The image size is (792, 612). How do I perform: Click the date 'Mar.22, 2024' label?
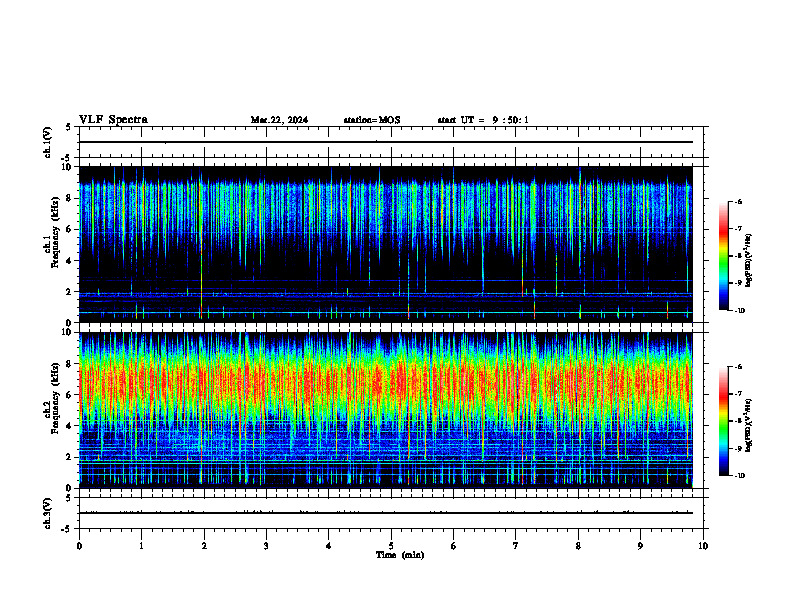coord(279,120)
